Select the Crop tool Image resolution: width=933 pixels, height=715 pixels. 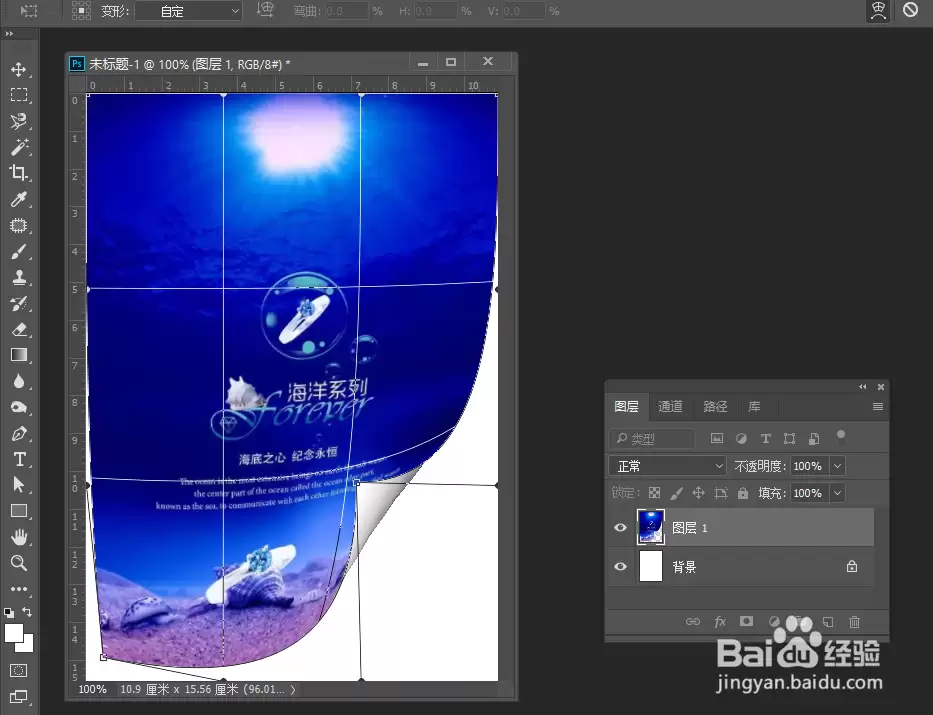click(18, 173)
